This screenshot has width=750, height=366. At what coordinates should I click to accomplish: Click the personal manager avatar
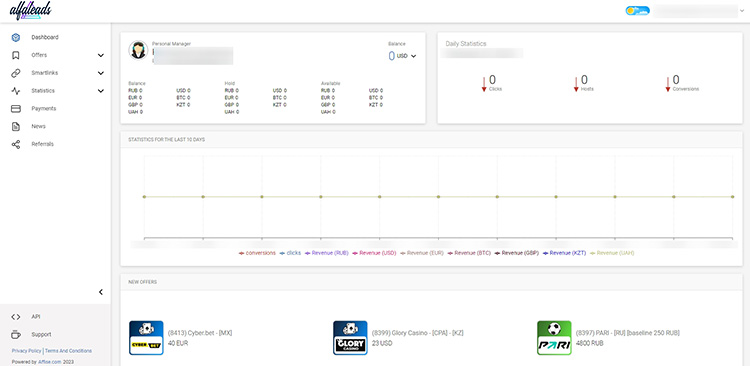coord(138,50)
